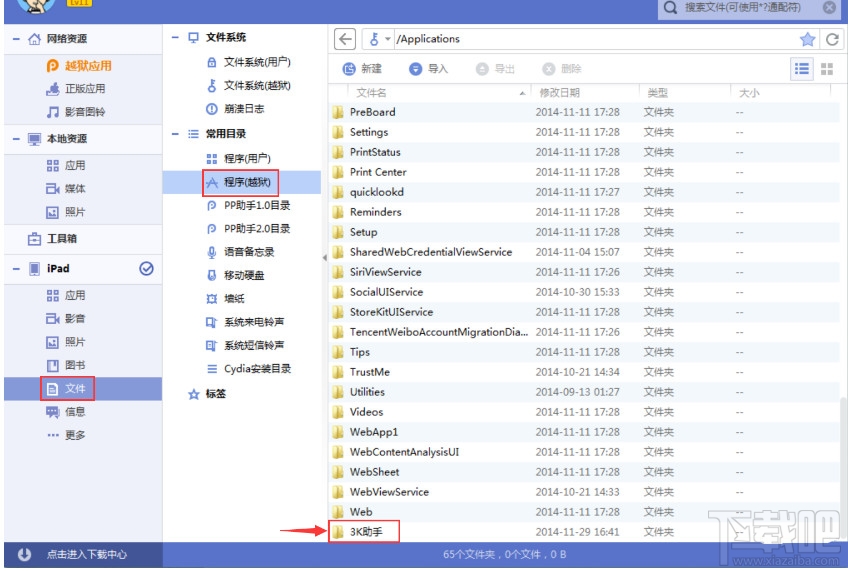The height and width of the screenshot is (571, 848).
Task: Sort by 大小 column header
Action: (781, 93)
